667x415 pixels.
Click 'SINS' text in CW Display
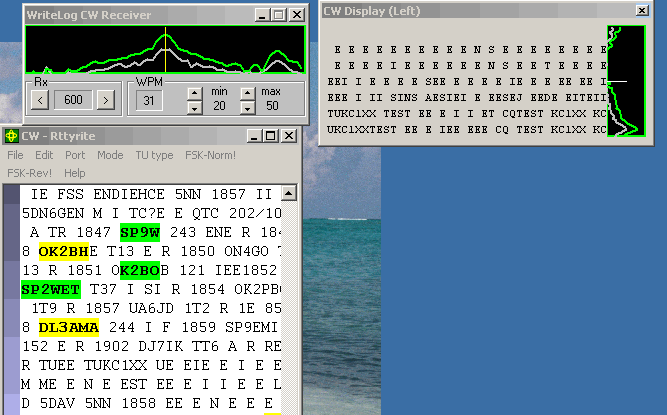(404, 98)
